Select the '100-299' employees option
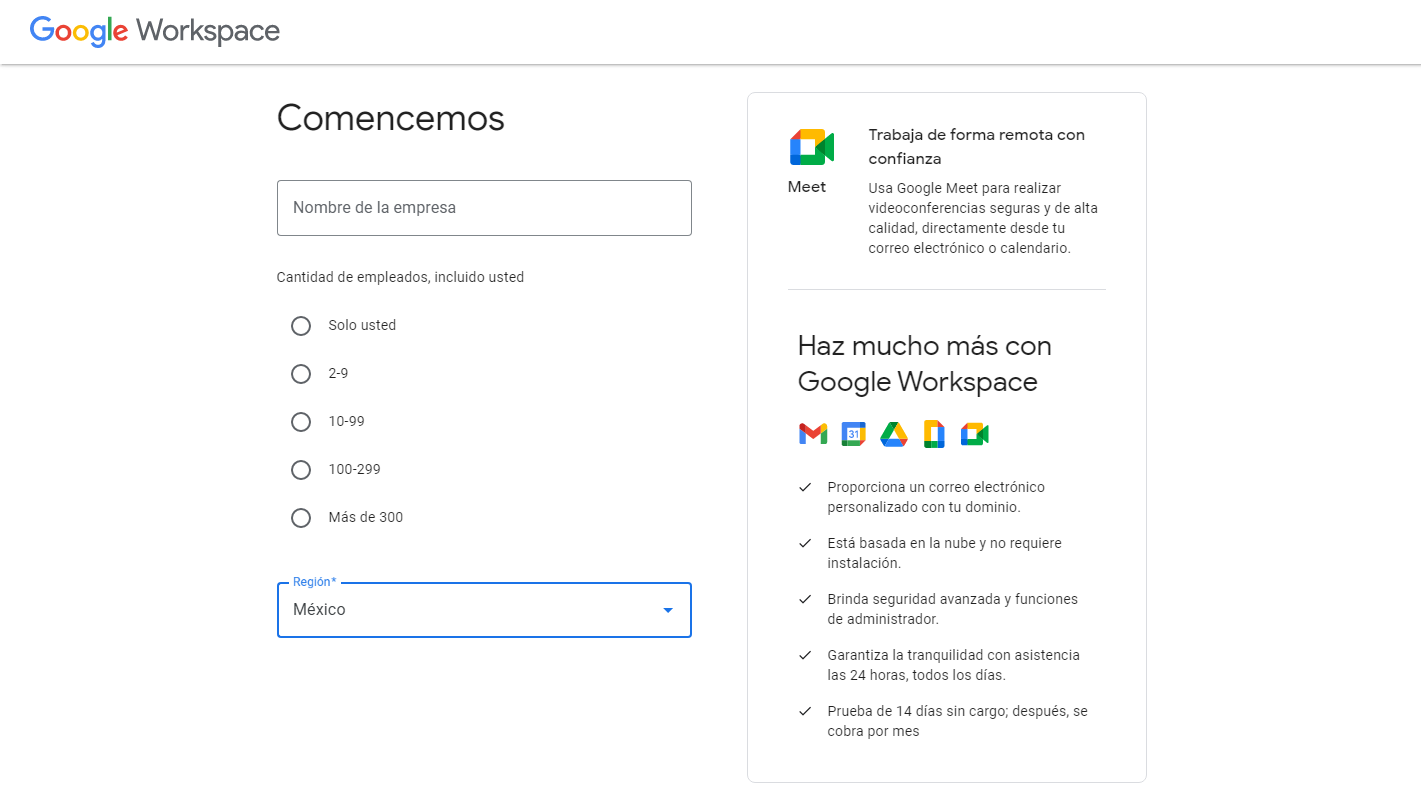Screen dimensions: 1421x789 tap(301, 469)
